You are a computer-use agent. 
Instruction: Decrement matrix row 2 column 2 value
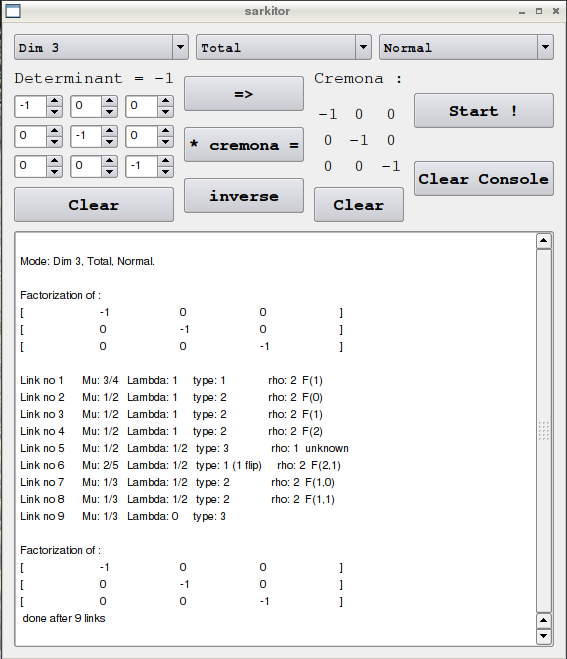[109, 142]
